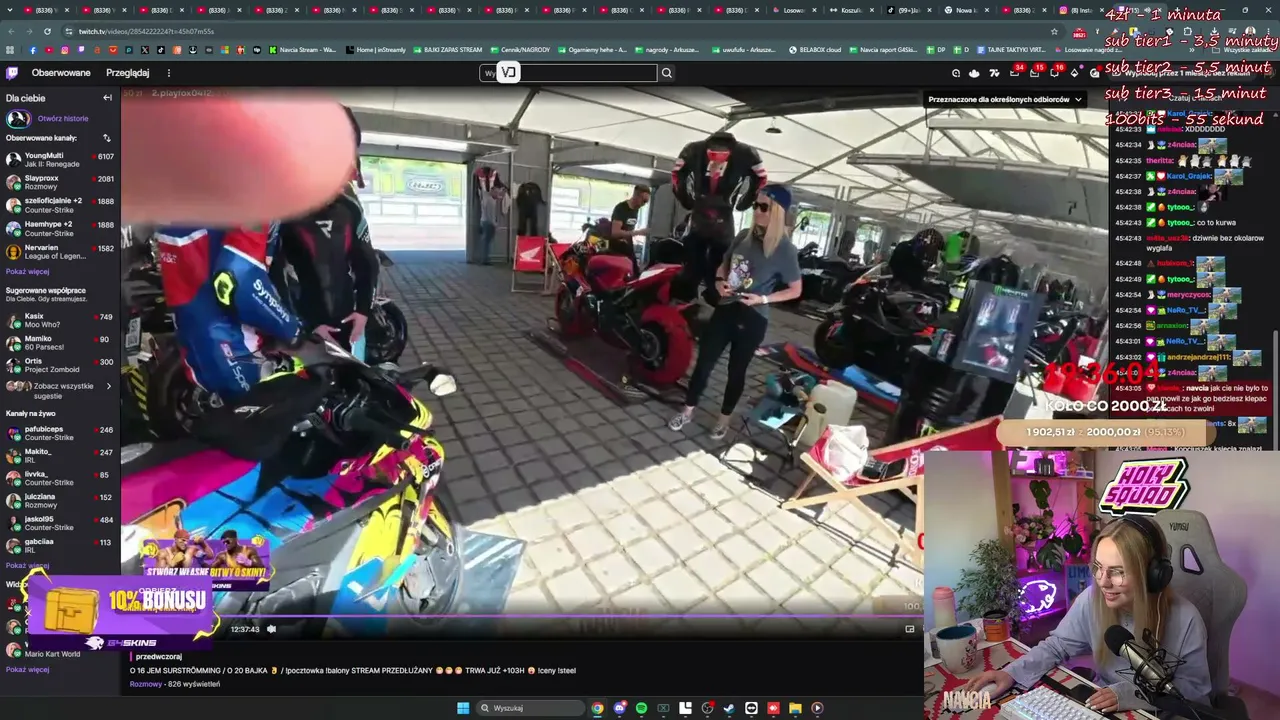1280x720 pixels.
Task: Open pafubiceps live channel
Action: click(60, 433)
